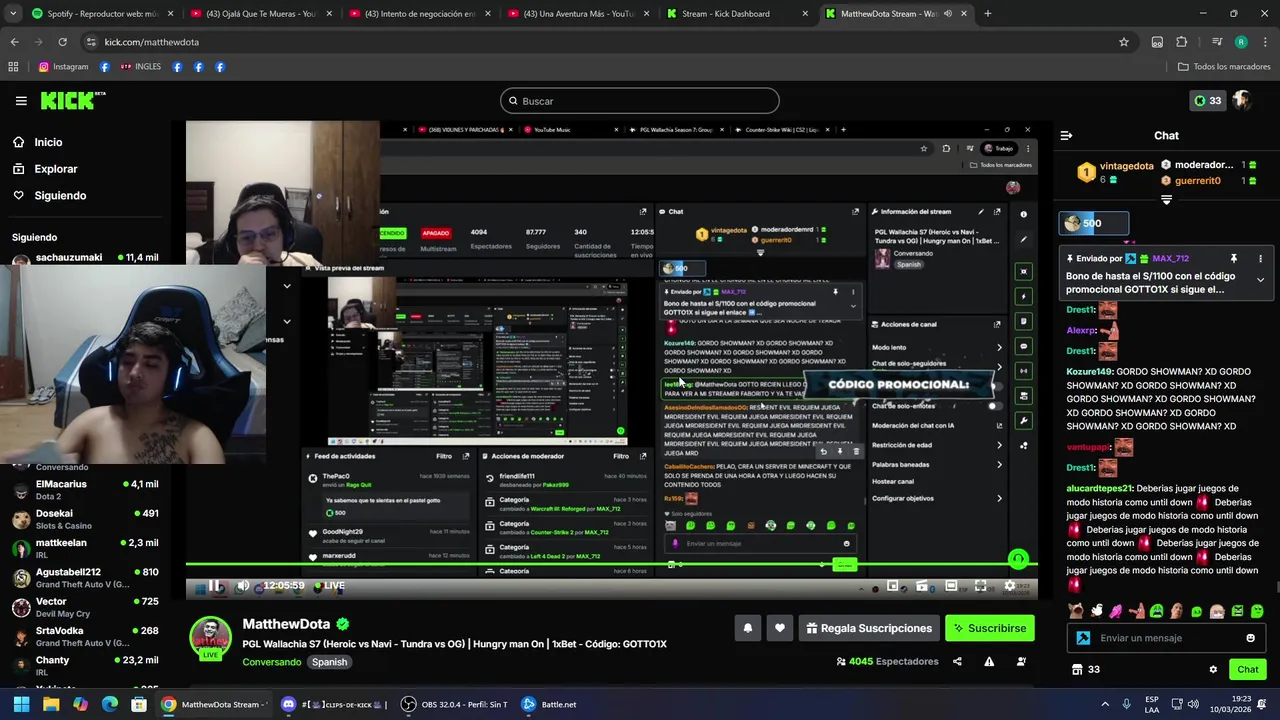This screenshot has height=720, width=1280.
Task: Open Chanty channel in sidebar
Action: tap(85, 666)
